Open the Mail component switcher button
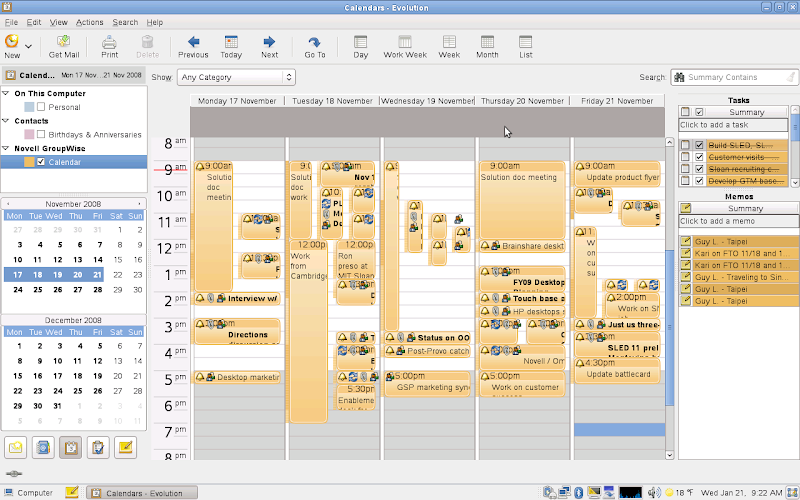Viewport: 800px width, 500px height. [15, 447]
